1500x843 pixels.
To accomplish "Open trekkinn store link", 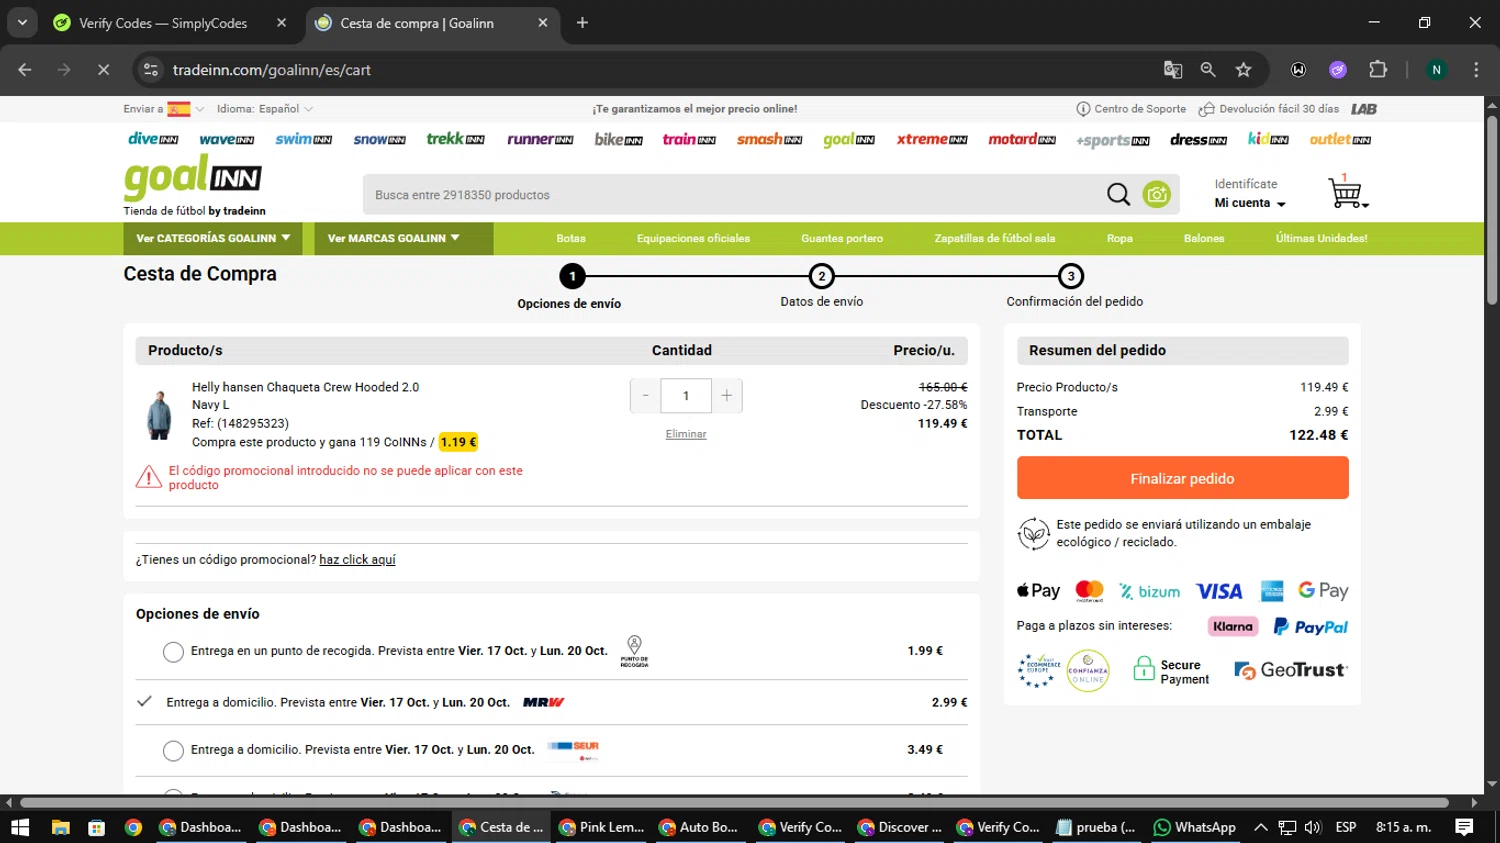I will [455, 139].
